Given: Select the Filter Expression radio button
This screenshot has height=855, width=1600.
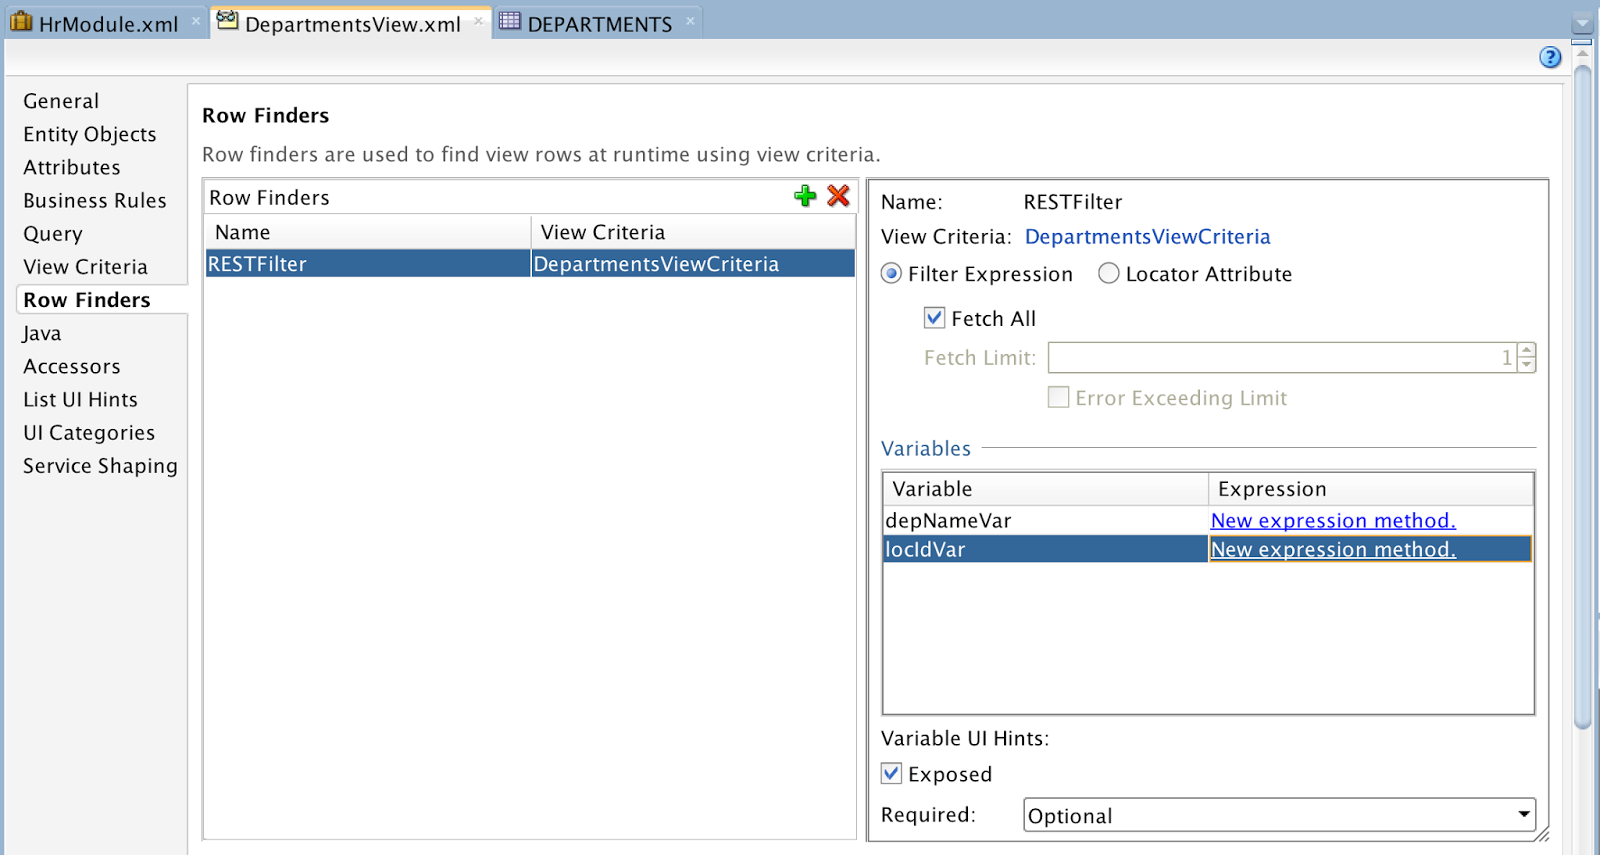Looking at the screenshot, I should (x=891, y=273).
